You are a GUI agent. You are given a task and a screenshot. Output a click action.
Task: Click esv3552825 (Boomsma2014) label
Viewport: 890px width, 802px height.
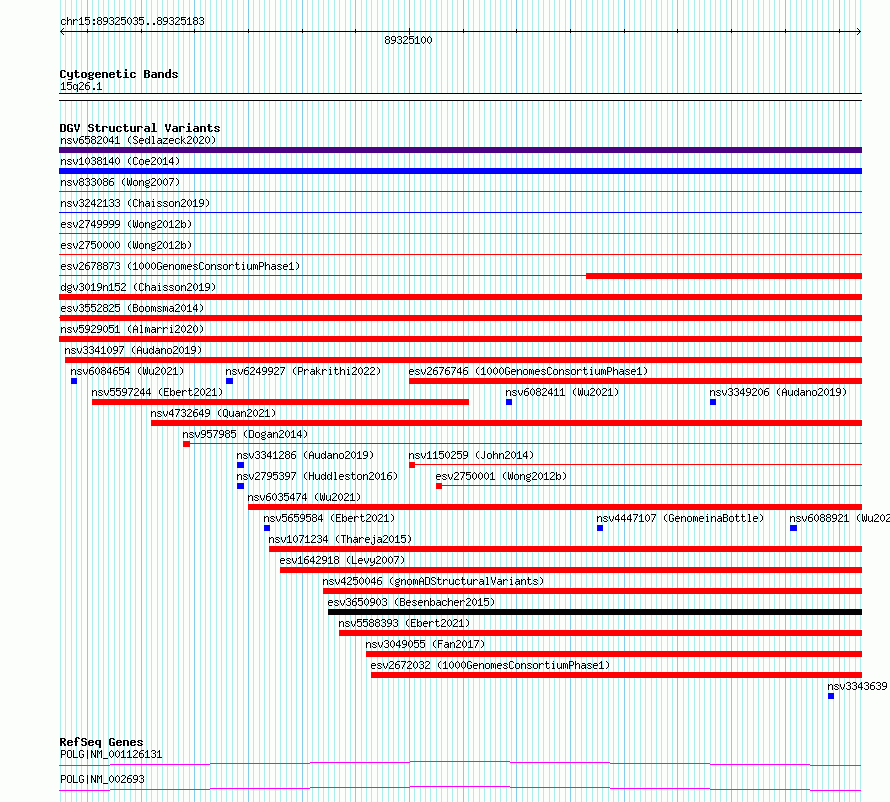[132, 308]
